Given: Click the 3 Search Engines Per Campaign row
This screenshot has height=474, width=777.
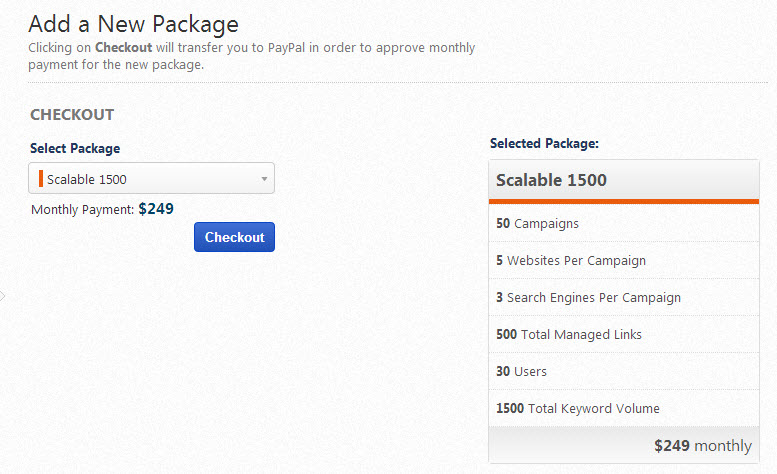Looking at the screenshot, I should coord(623,298).
